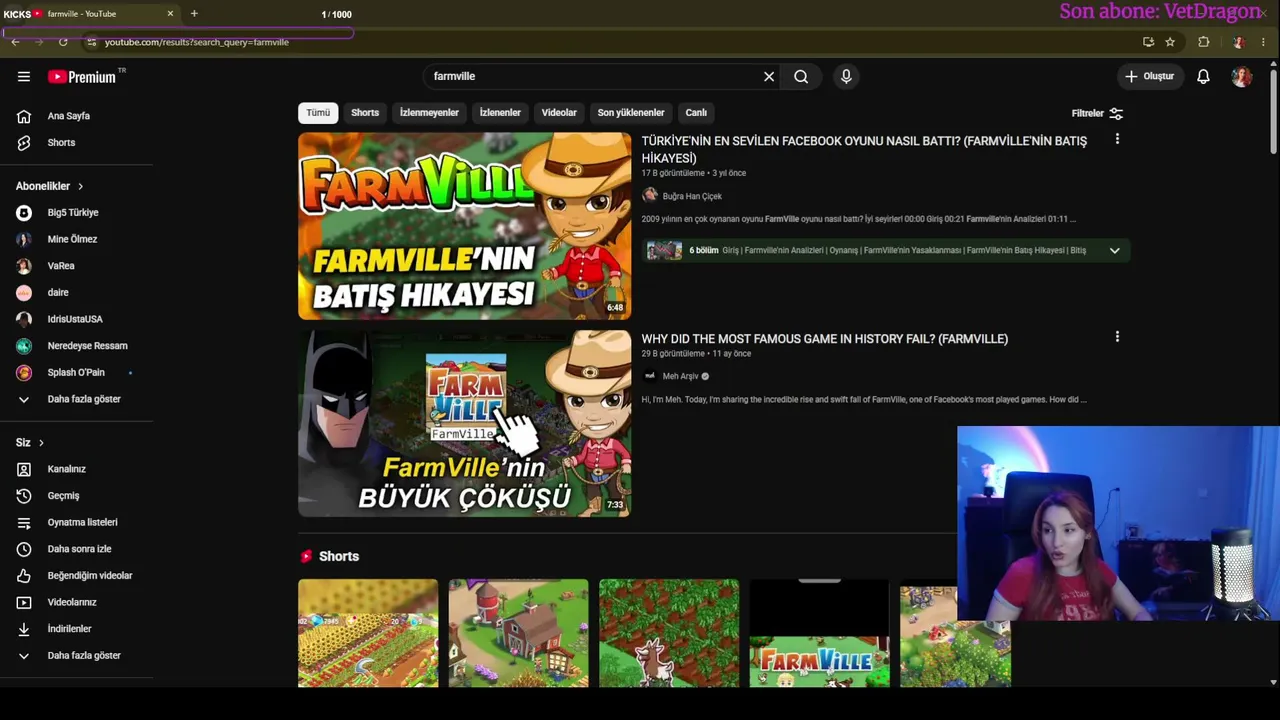Screen dimensions: 1280x720
Task: Filter by Videolar chip
Action: tap(559, 113)
